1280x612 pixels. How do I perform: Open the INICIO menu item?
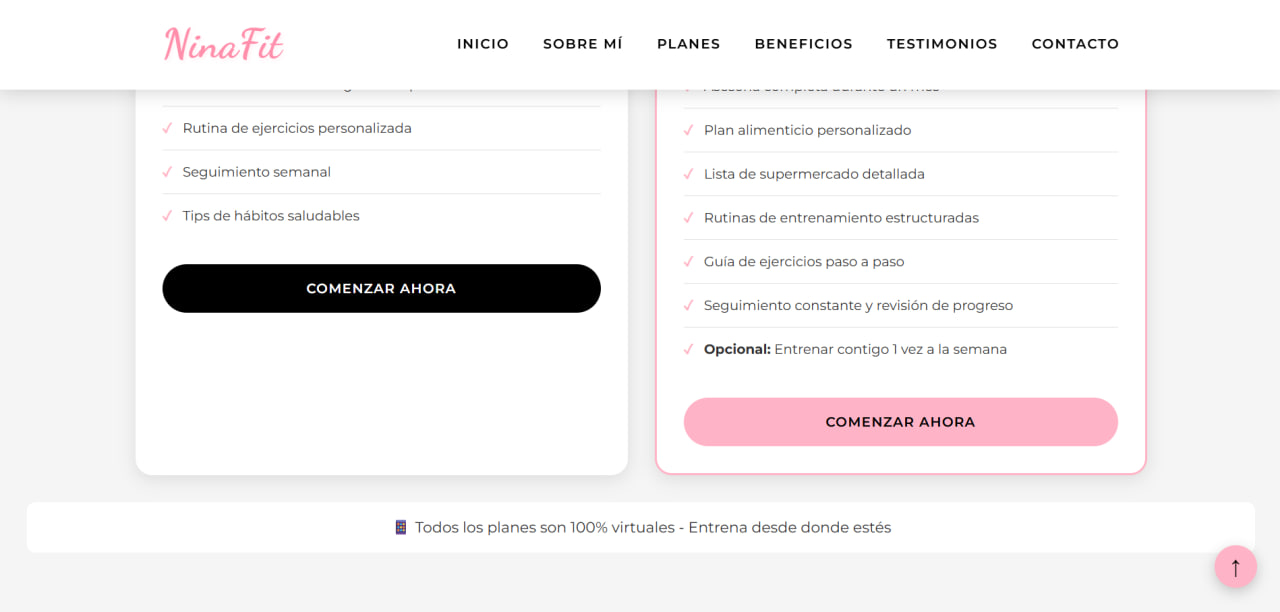(483, 43)
